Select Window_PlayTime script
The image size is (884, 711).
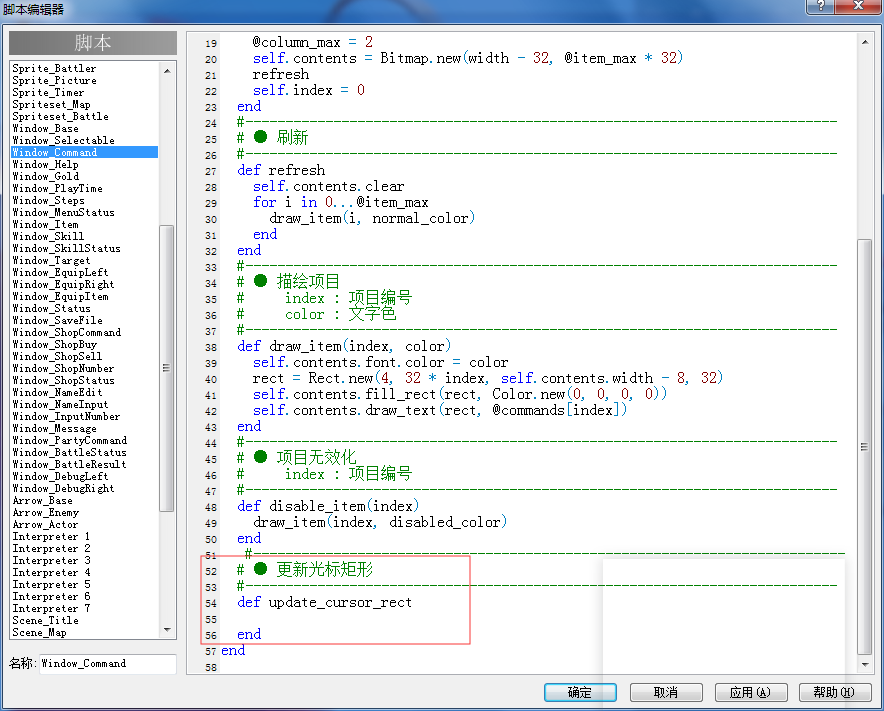(x=57, y=188)
